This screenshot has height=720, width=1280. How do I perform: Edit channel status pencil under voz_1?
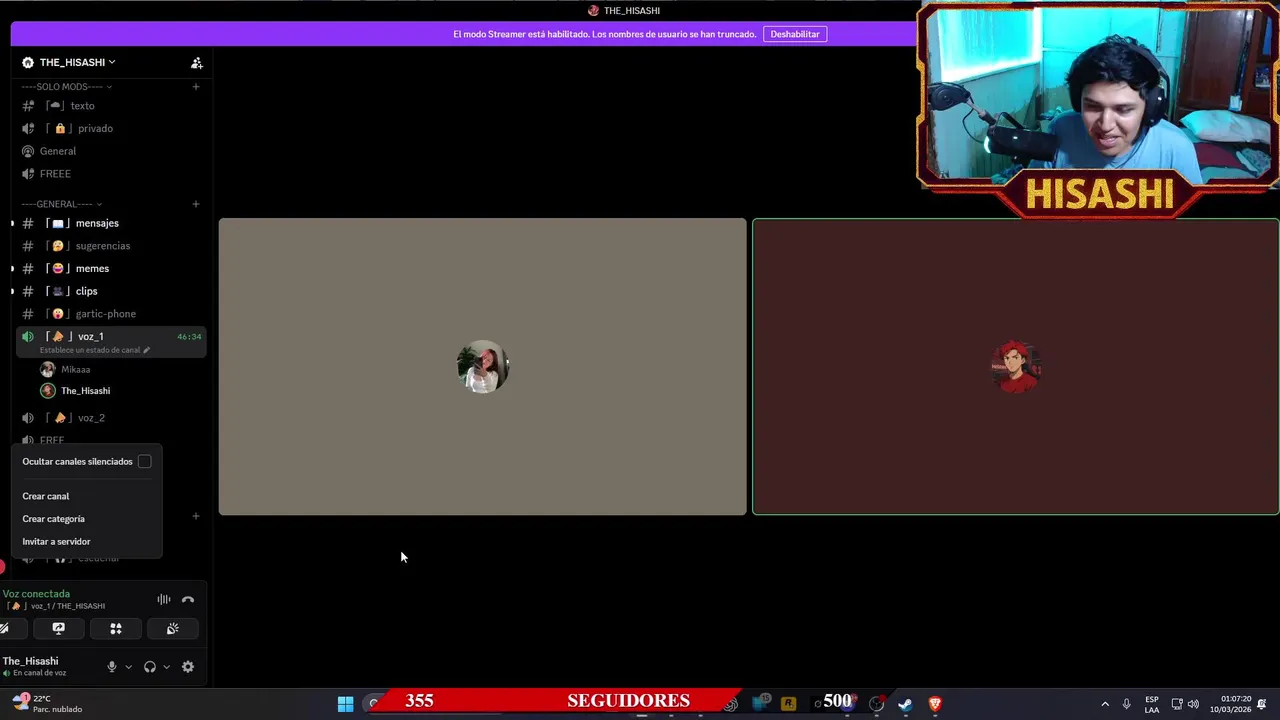[x=146, y=350]
